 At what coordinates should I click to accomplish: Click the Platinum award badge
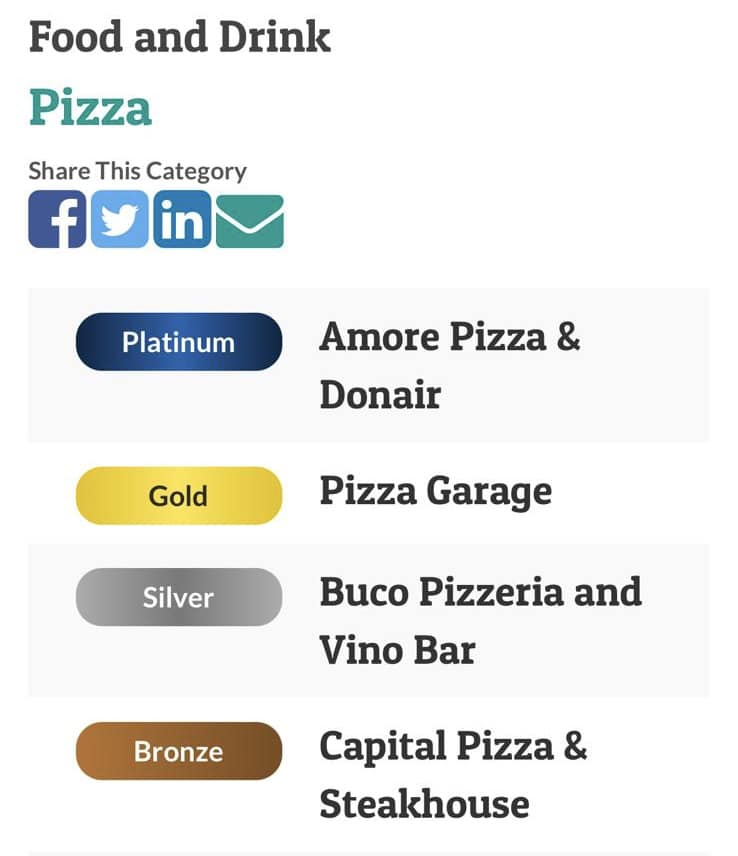179,342
